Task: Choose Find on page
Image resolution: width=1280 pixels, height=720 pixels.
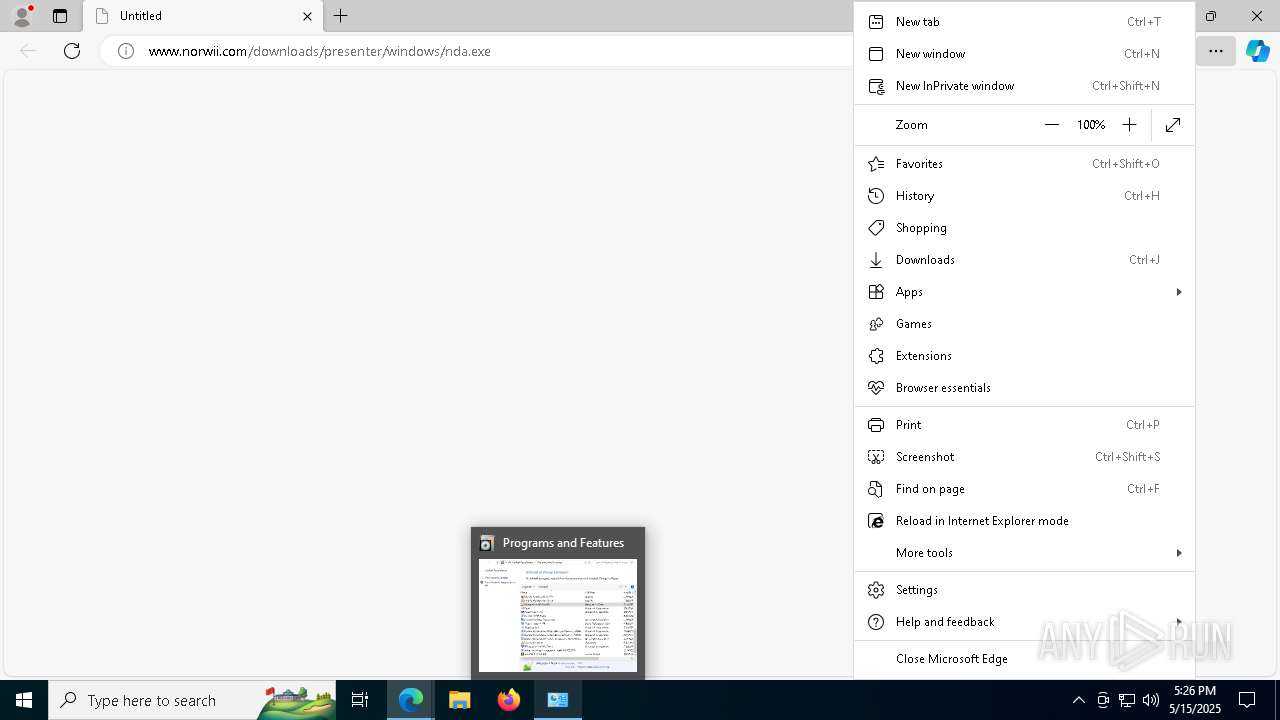Action: coord(1024,489)
